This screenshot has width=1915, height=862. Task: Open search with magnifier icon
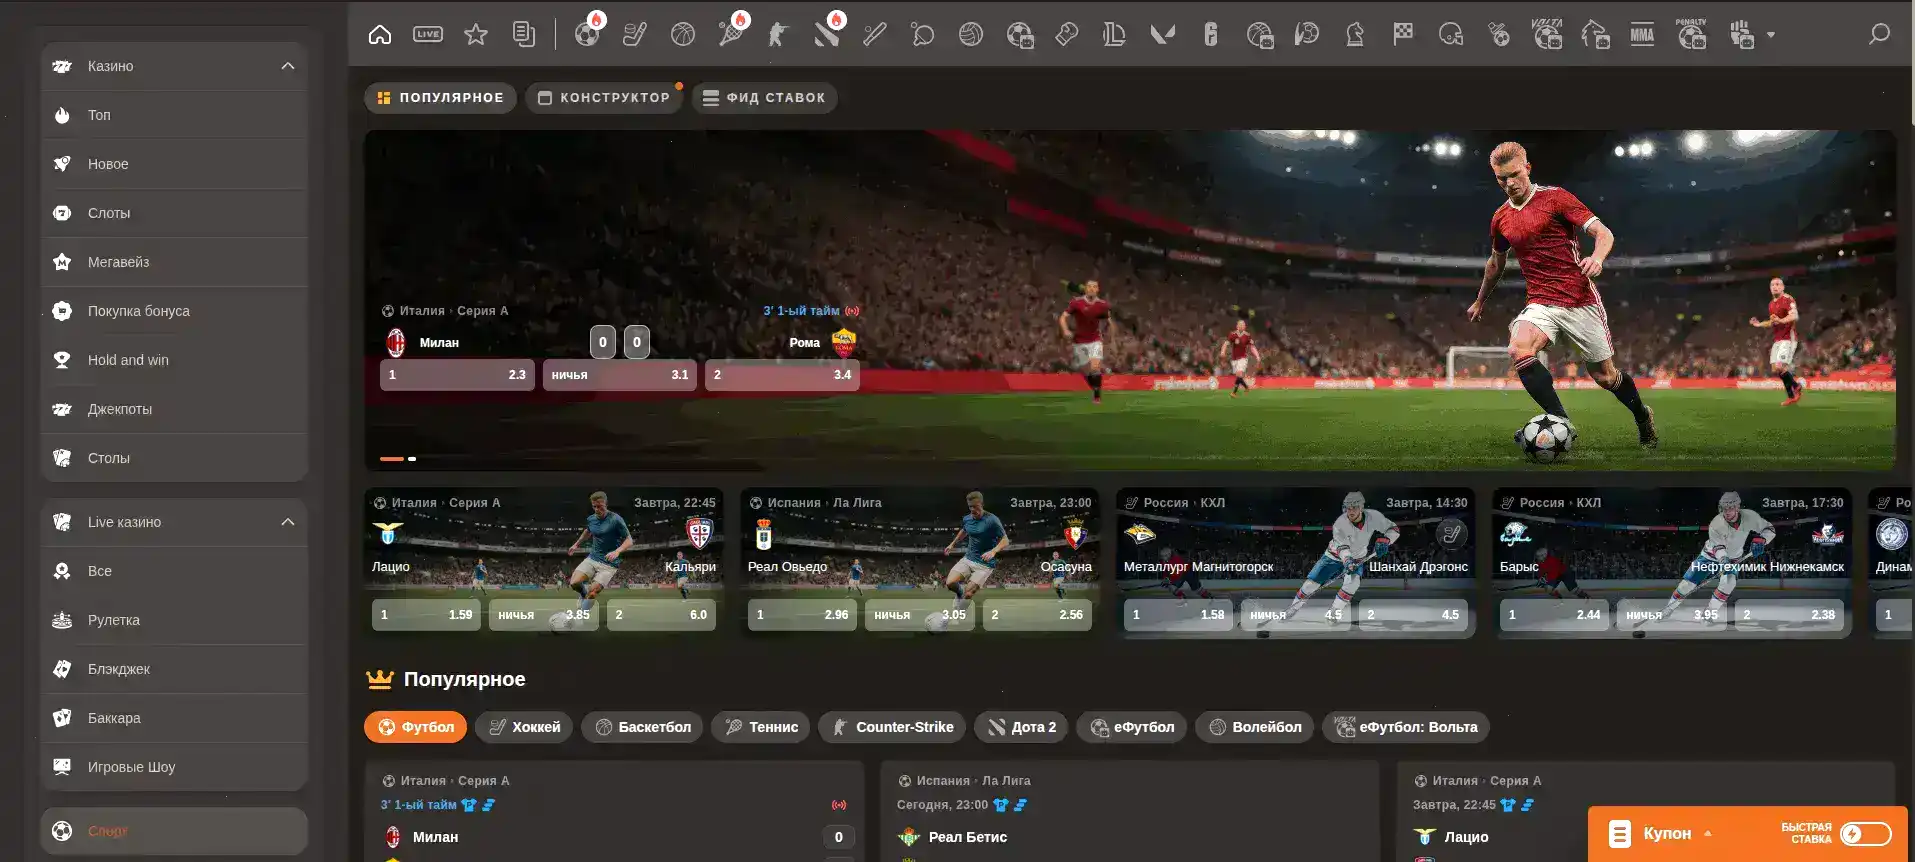1879,35
